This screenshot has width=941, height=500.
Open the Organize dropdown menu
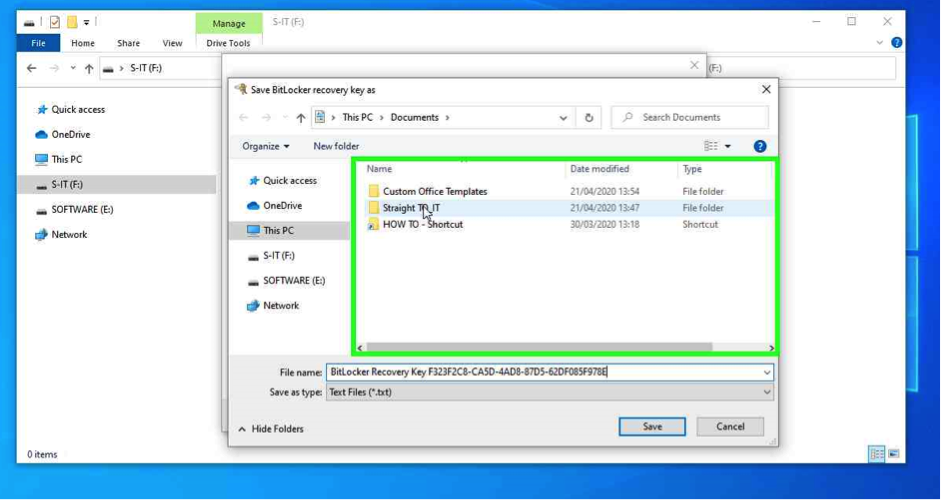[265, 146]
